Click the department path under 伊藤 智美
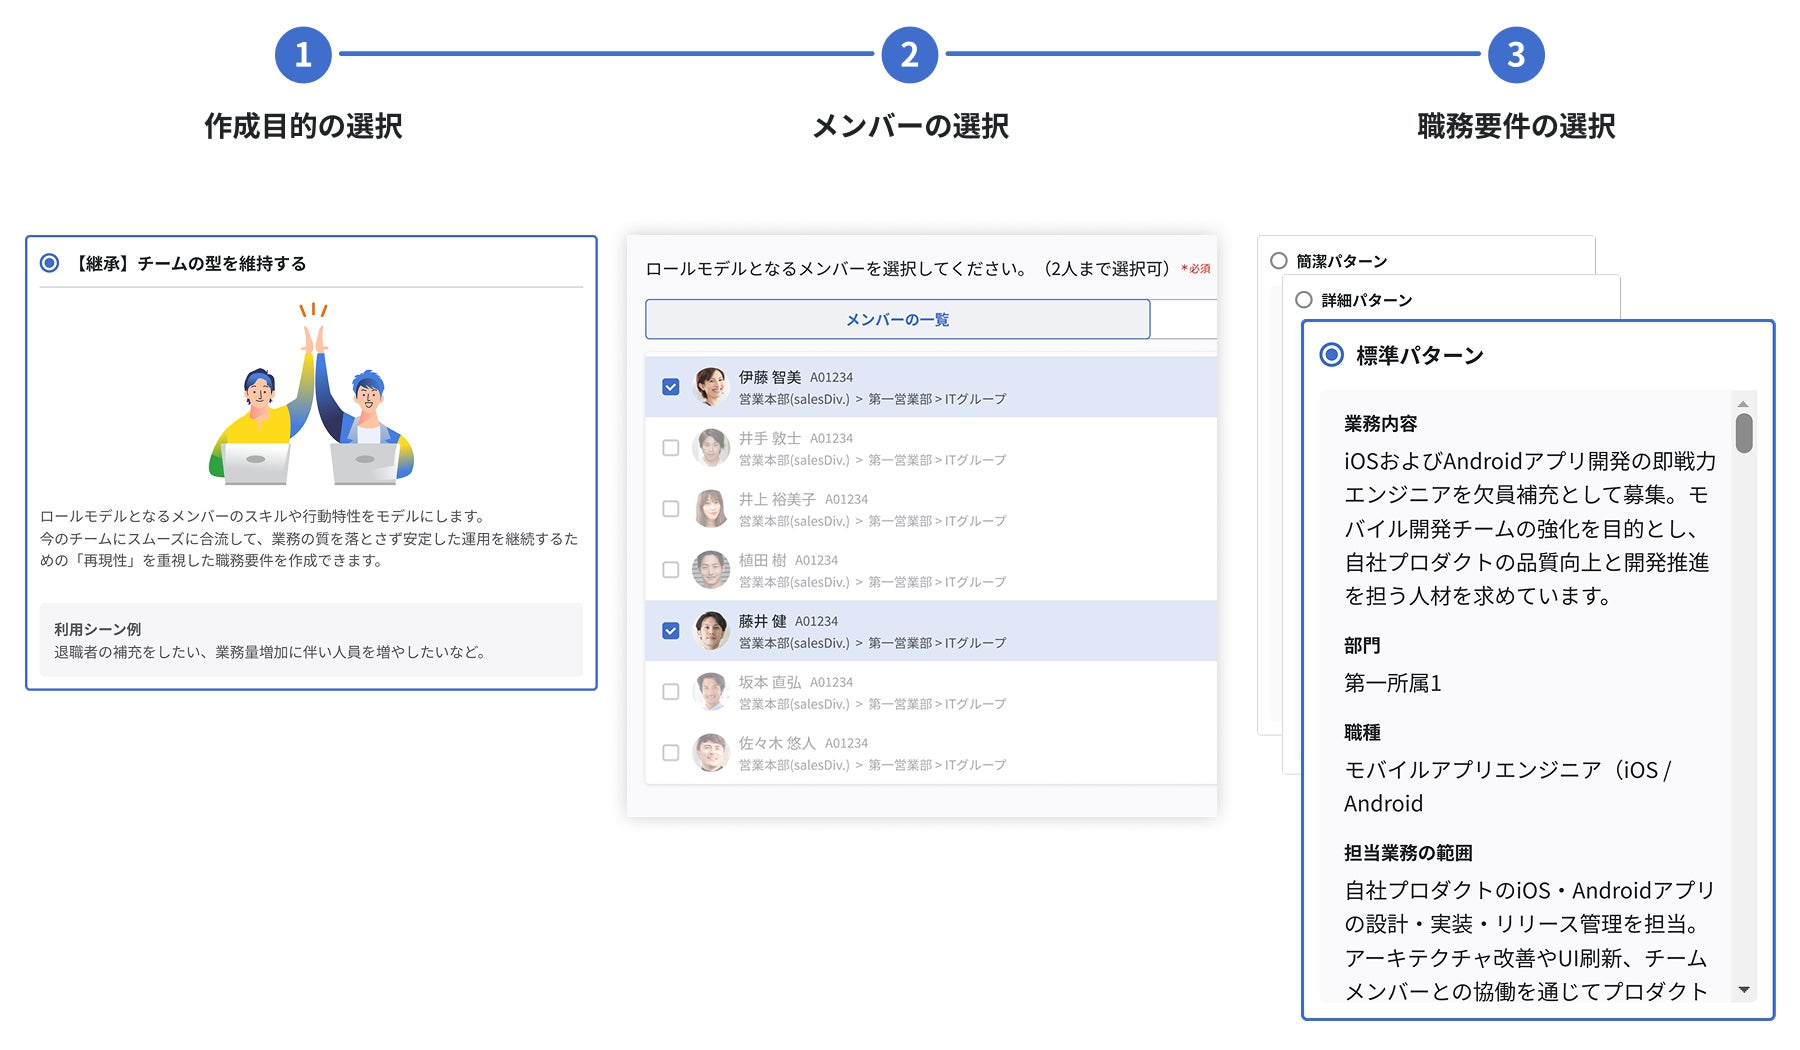 point(872,399)
